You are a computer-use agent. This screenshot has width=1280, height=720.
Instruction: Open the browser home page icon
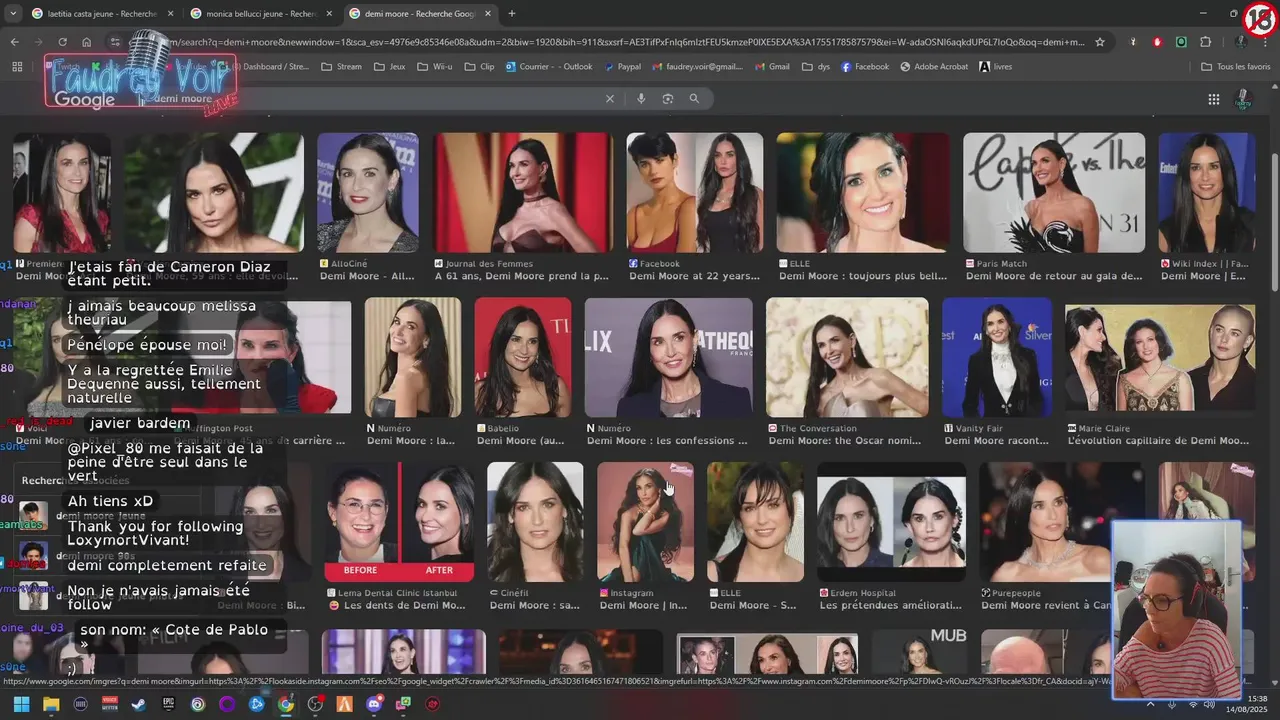[87, 42]
